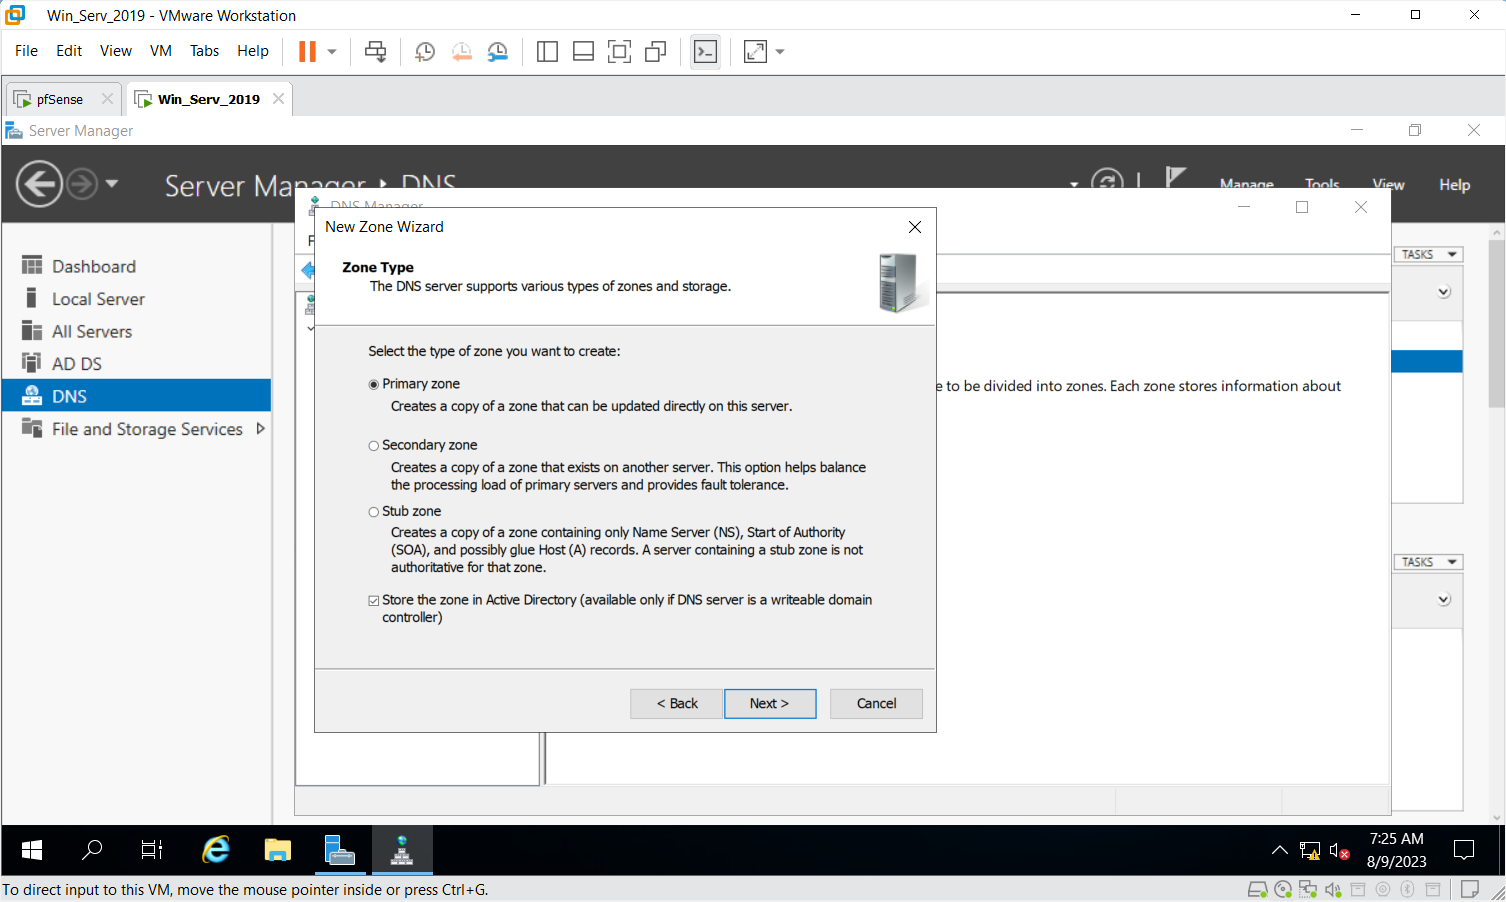Expand File and Storage Services arrow
Image resolution: width=1506 pixels, height=902 pixels.
point(261,428)
